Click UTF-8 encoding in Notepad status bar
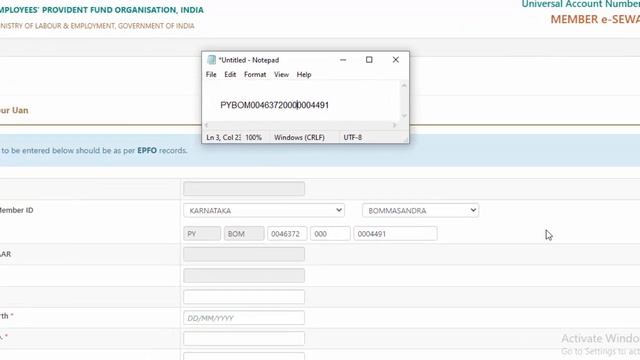The image size is (640, 360). 353,138
